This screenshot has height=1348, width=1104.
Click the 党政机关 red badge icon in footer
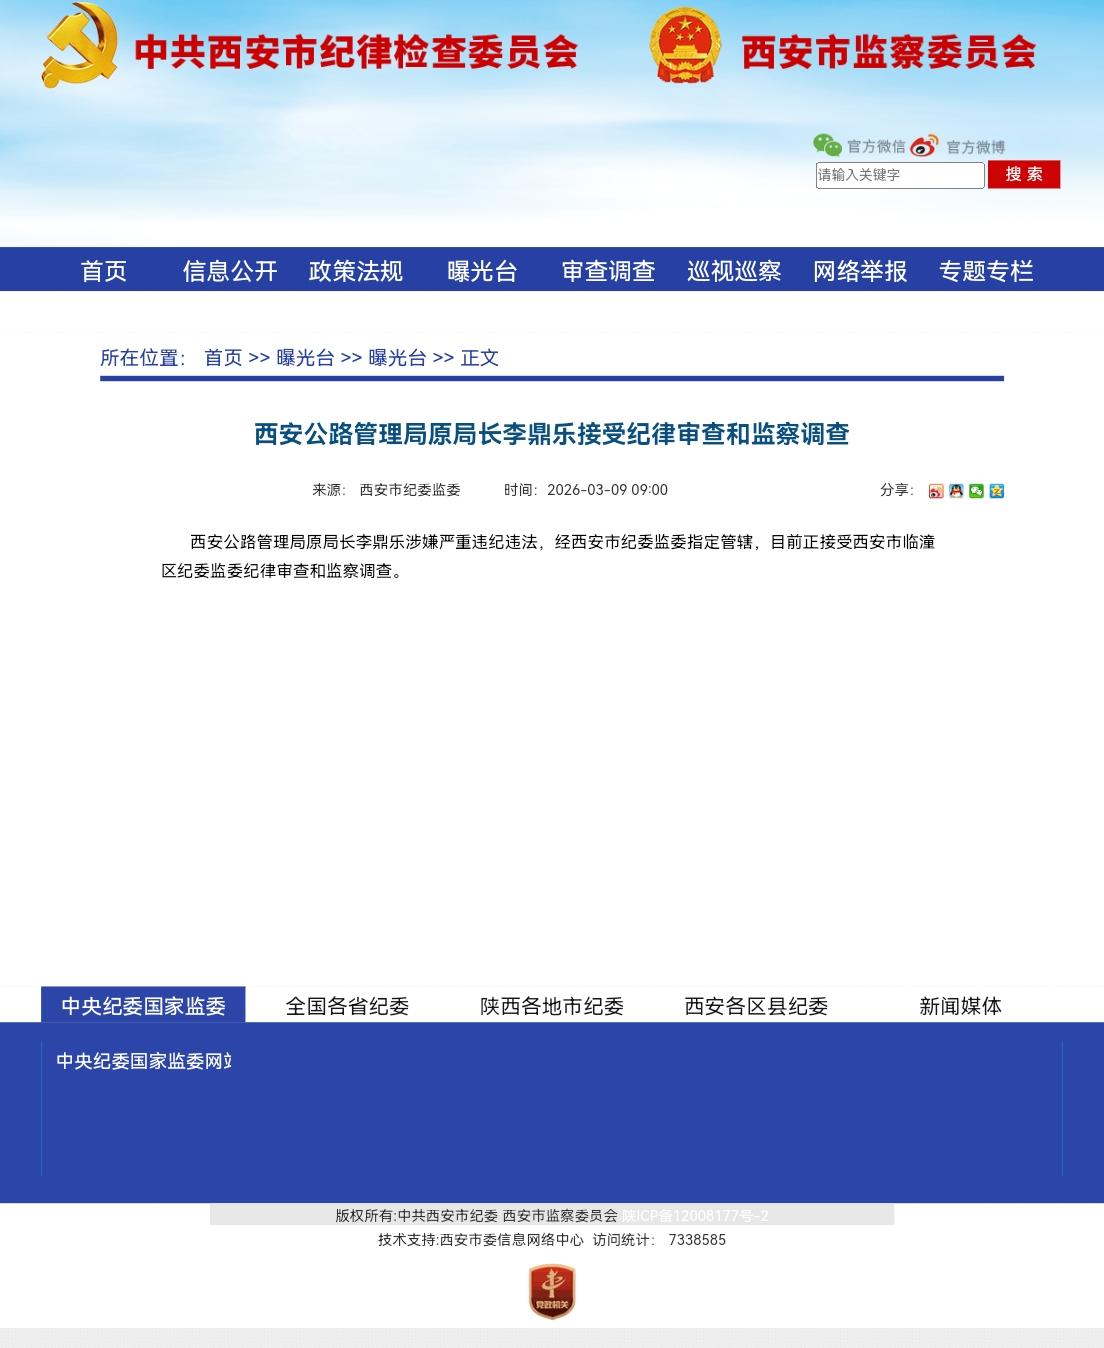click(552, 1291)
